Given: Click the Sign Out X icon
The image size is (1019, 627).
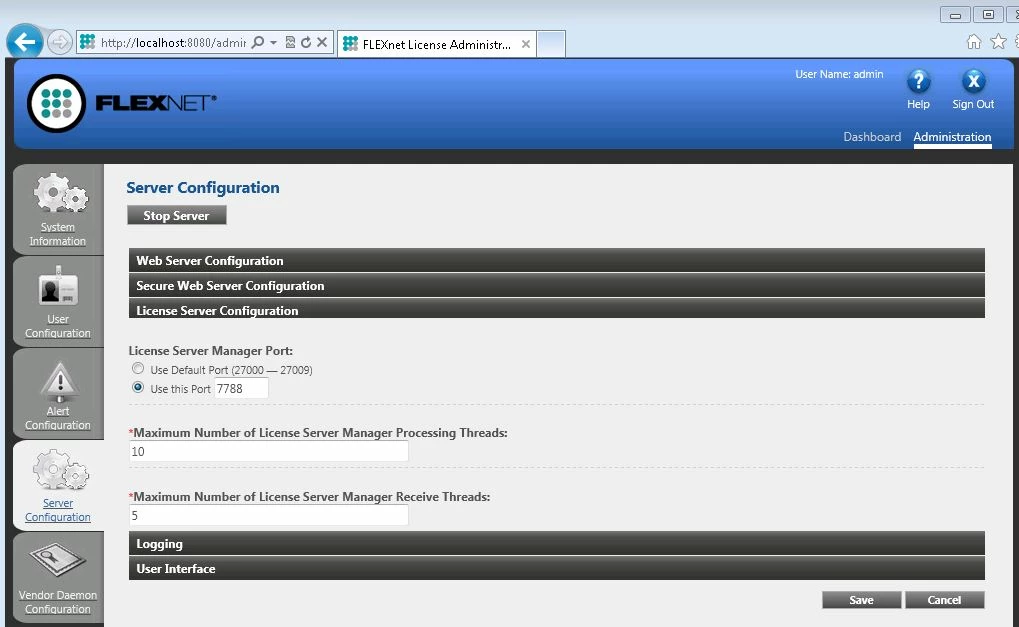Looking at the screenshot, I should click(x=973, y=82).
